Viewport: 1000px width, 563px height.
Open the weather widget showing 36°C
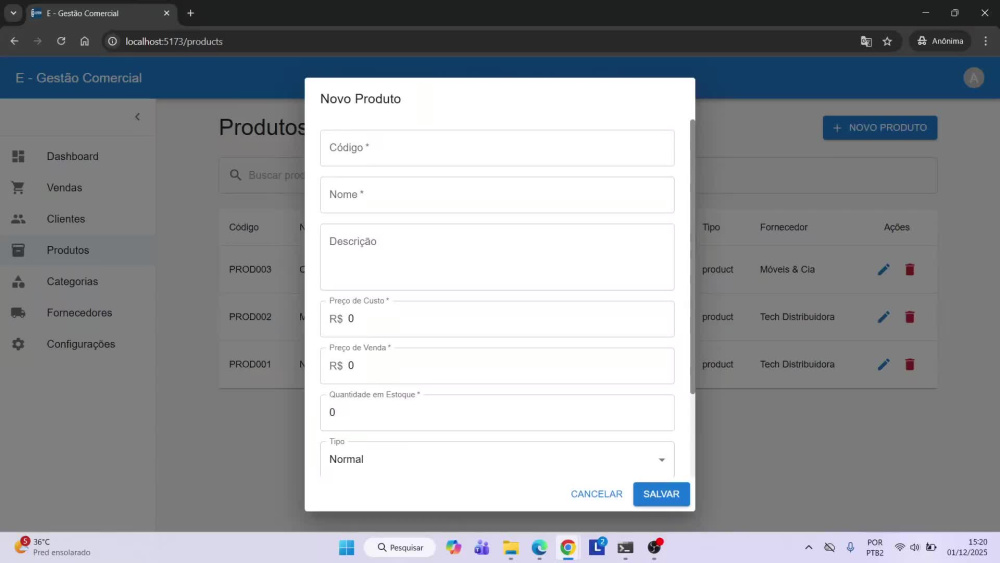[x=53, y=547]
